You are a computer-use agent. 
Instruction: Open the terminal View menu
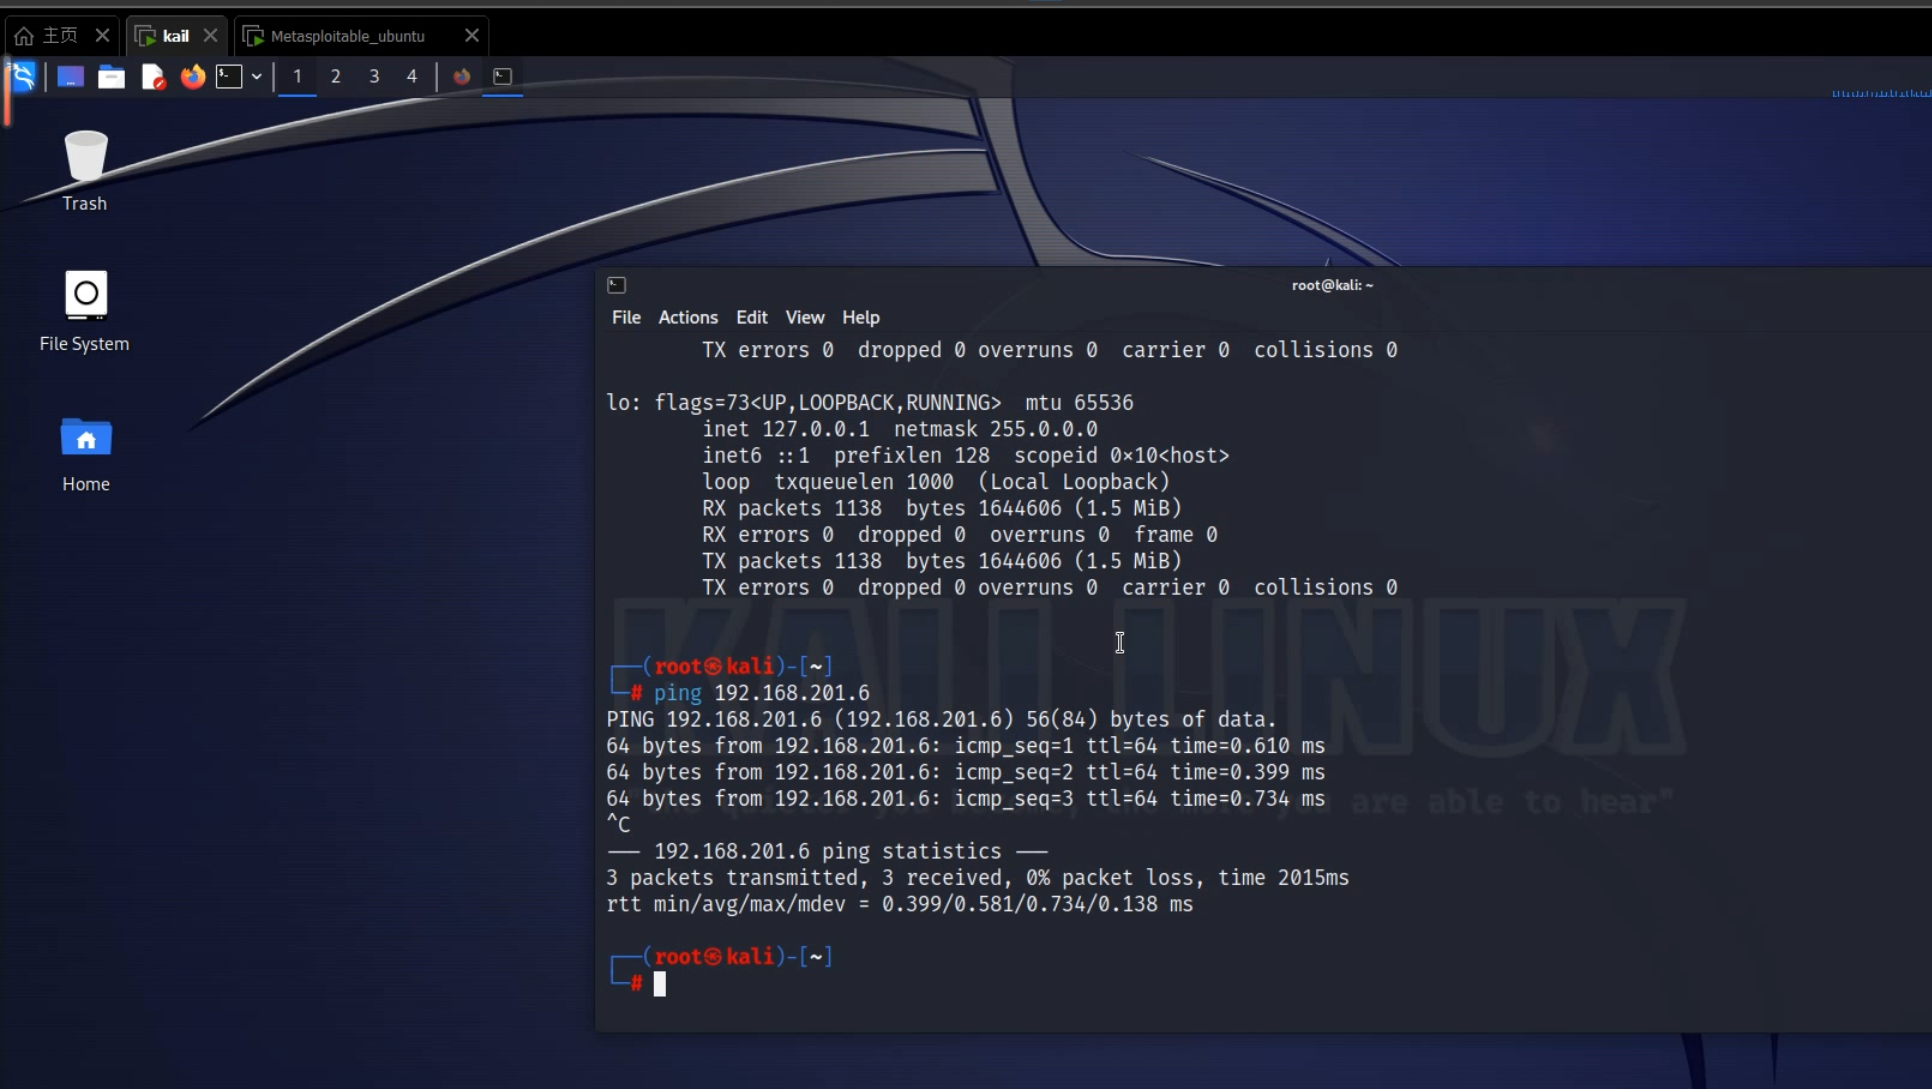pyautogui.click(x=804, y=317)
